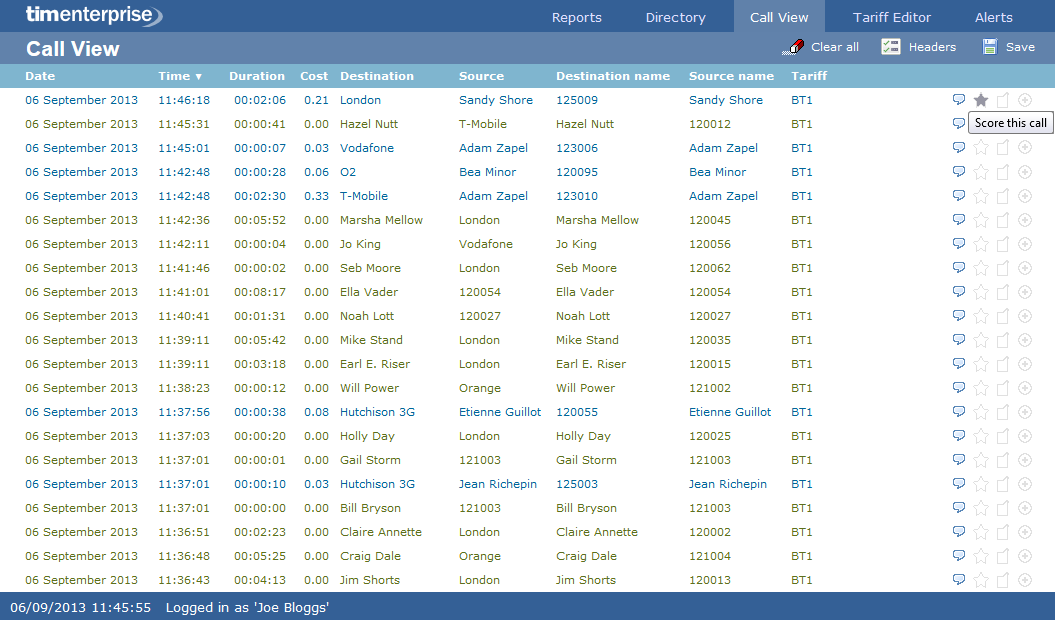The image size is (1055, 620).
Task: Open the Reports tab
Action: 577,18
